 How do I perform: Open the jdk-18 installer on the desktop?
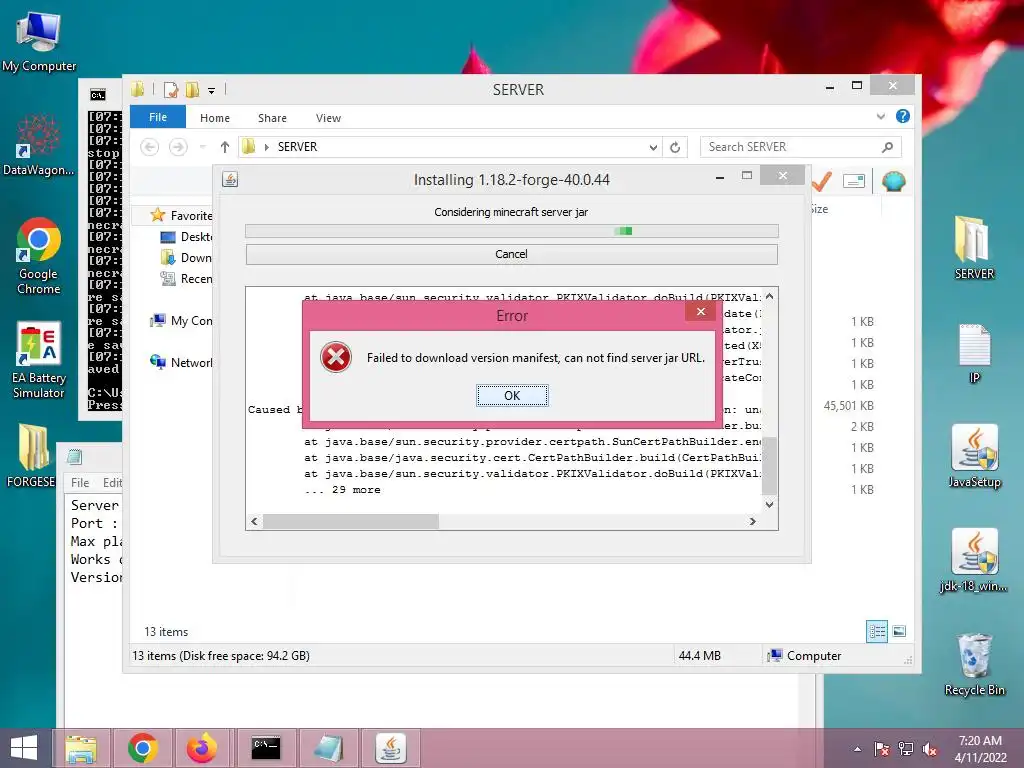(974, 560)
